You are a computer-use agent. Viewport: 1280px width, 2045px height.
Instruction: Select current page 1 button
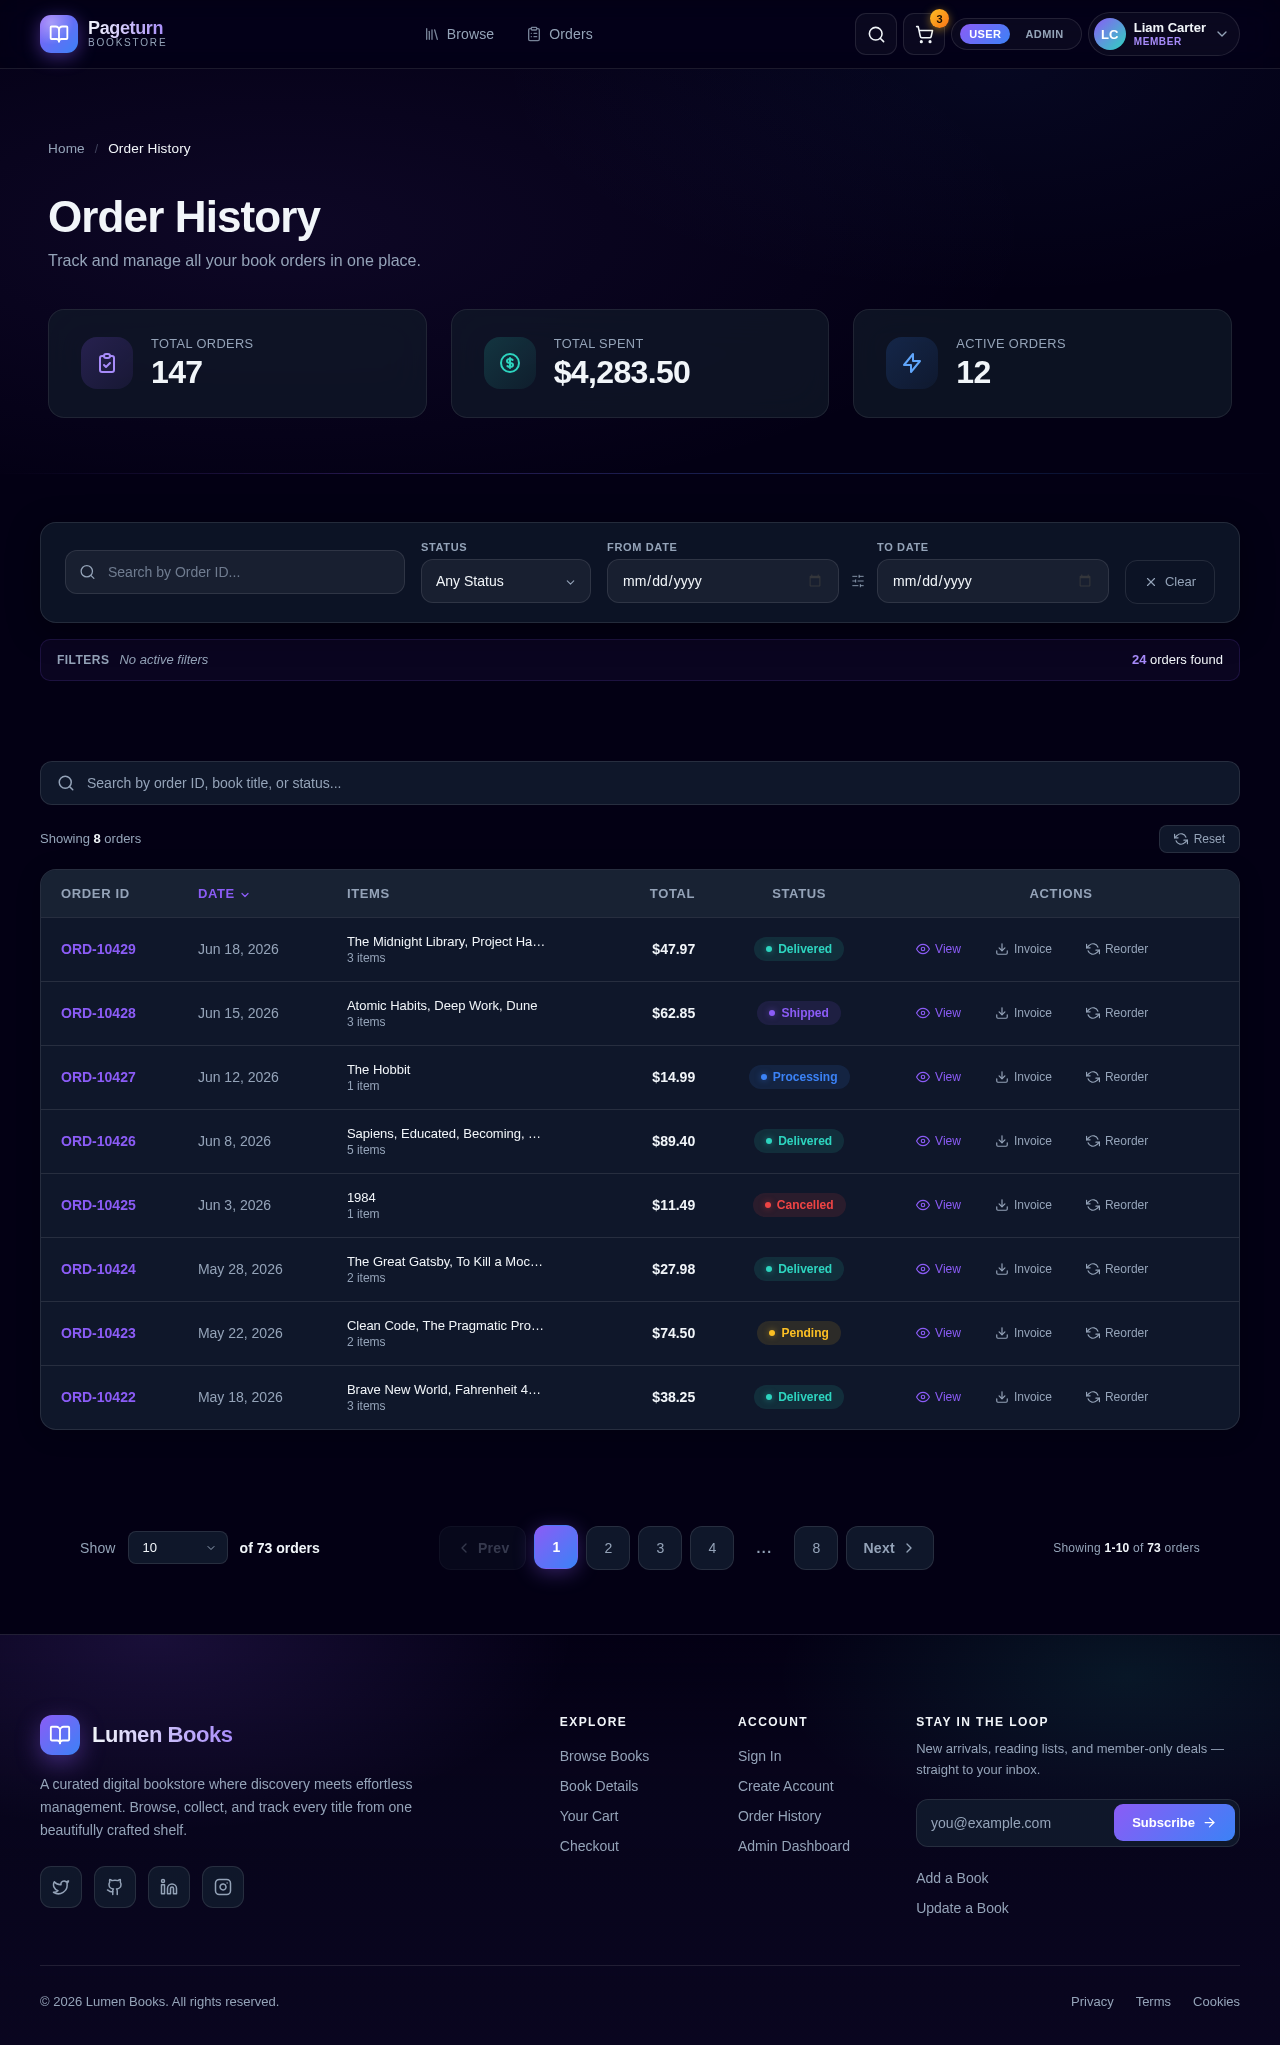pos(556,1547)
